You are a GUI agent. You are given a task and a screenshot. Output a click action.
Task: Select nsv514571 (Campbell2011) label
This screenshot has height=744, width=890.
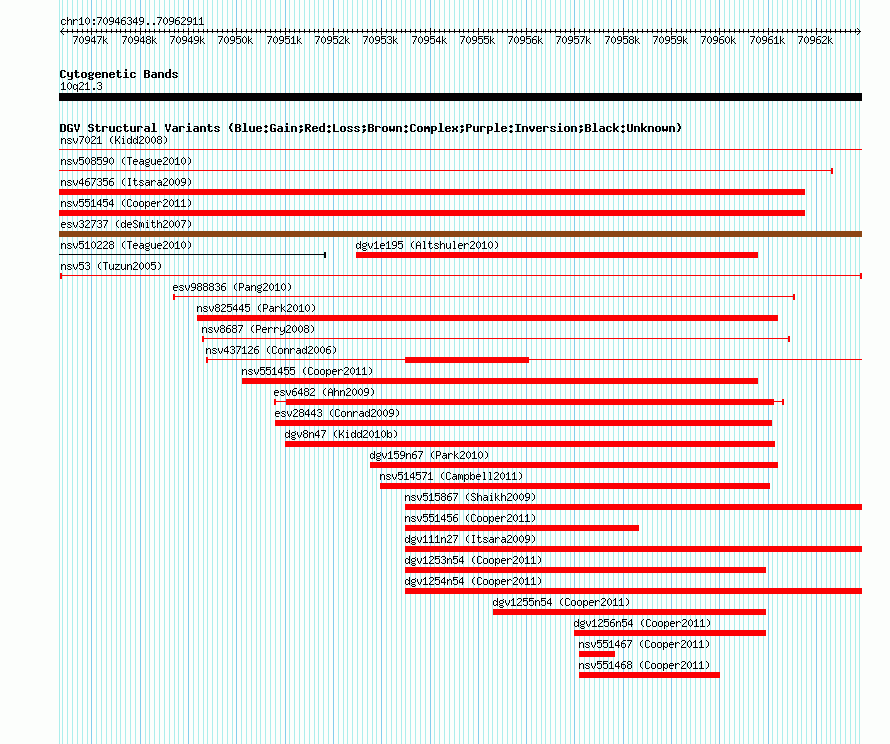pos(451,476)
